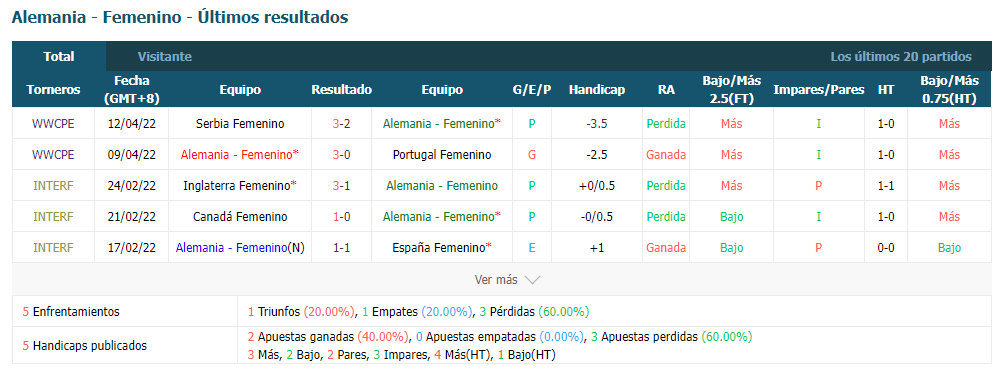Open WWCPE tournament on 12/04/22 row

[53, 124]
